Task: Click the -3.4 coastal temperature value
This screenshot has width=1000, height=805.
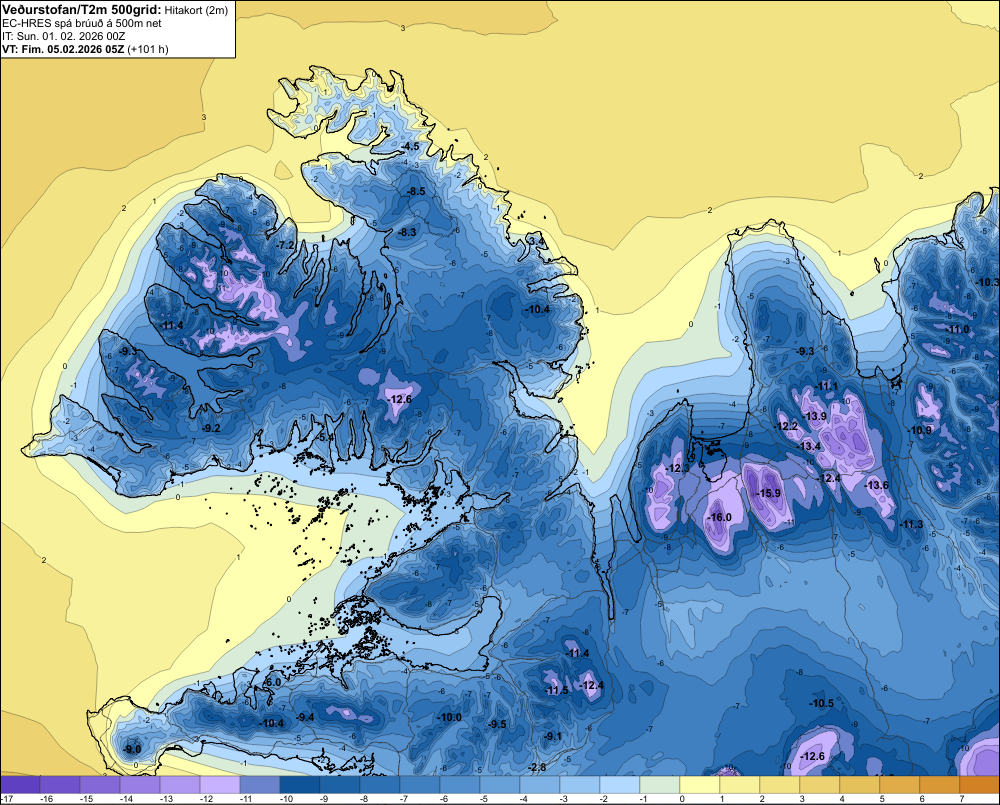Action: [537, 242]
